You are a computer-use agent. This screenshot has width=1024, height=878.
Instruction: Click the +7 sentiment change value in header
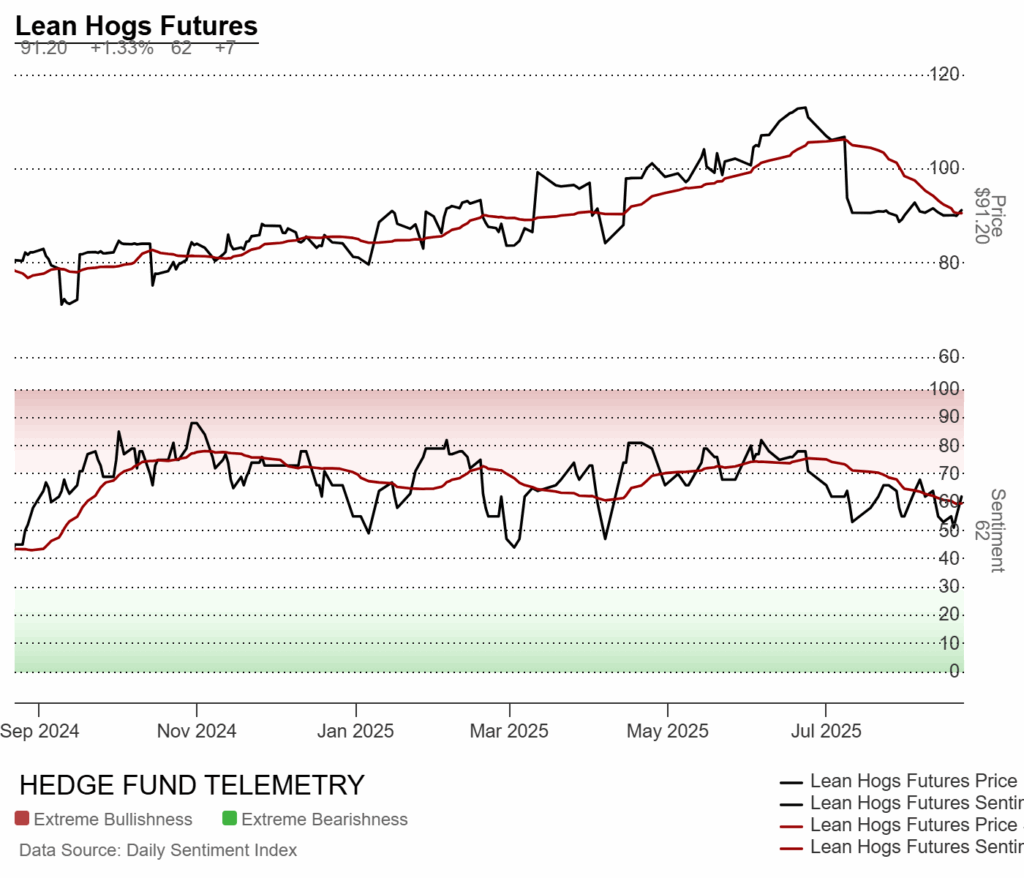tap(224, 47)
